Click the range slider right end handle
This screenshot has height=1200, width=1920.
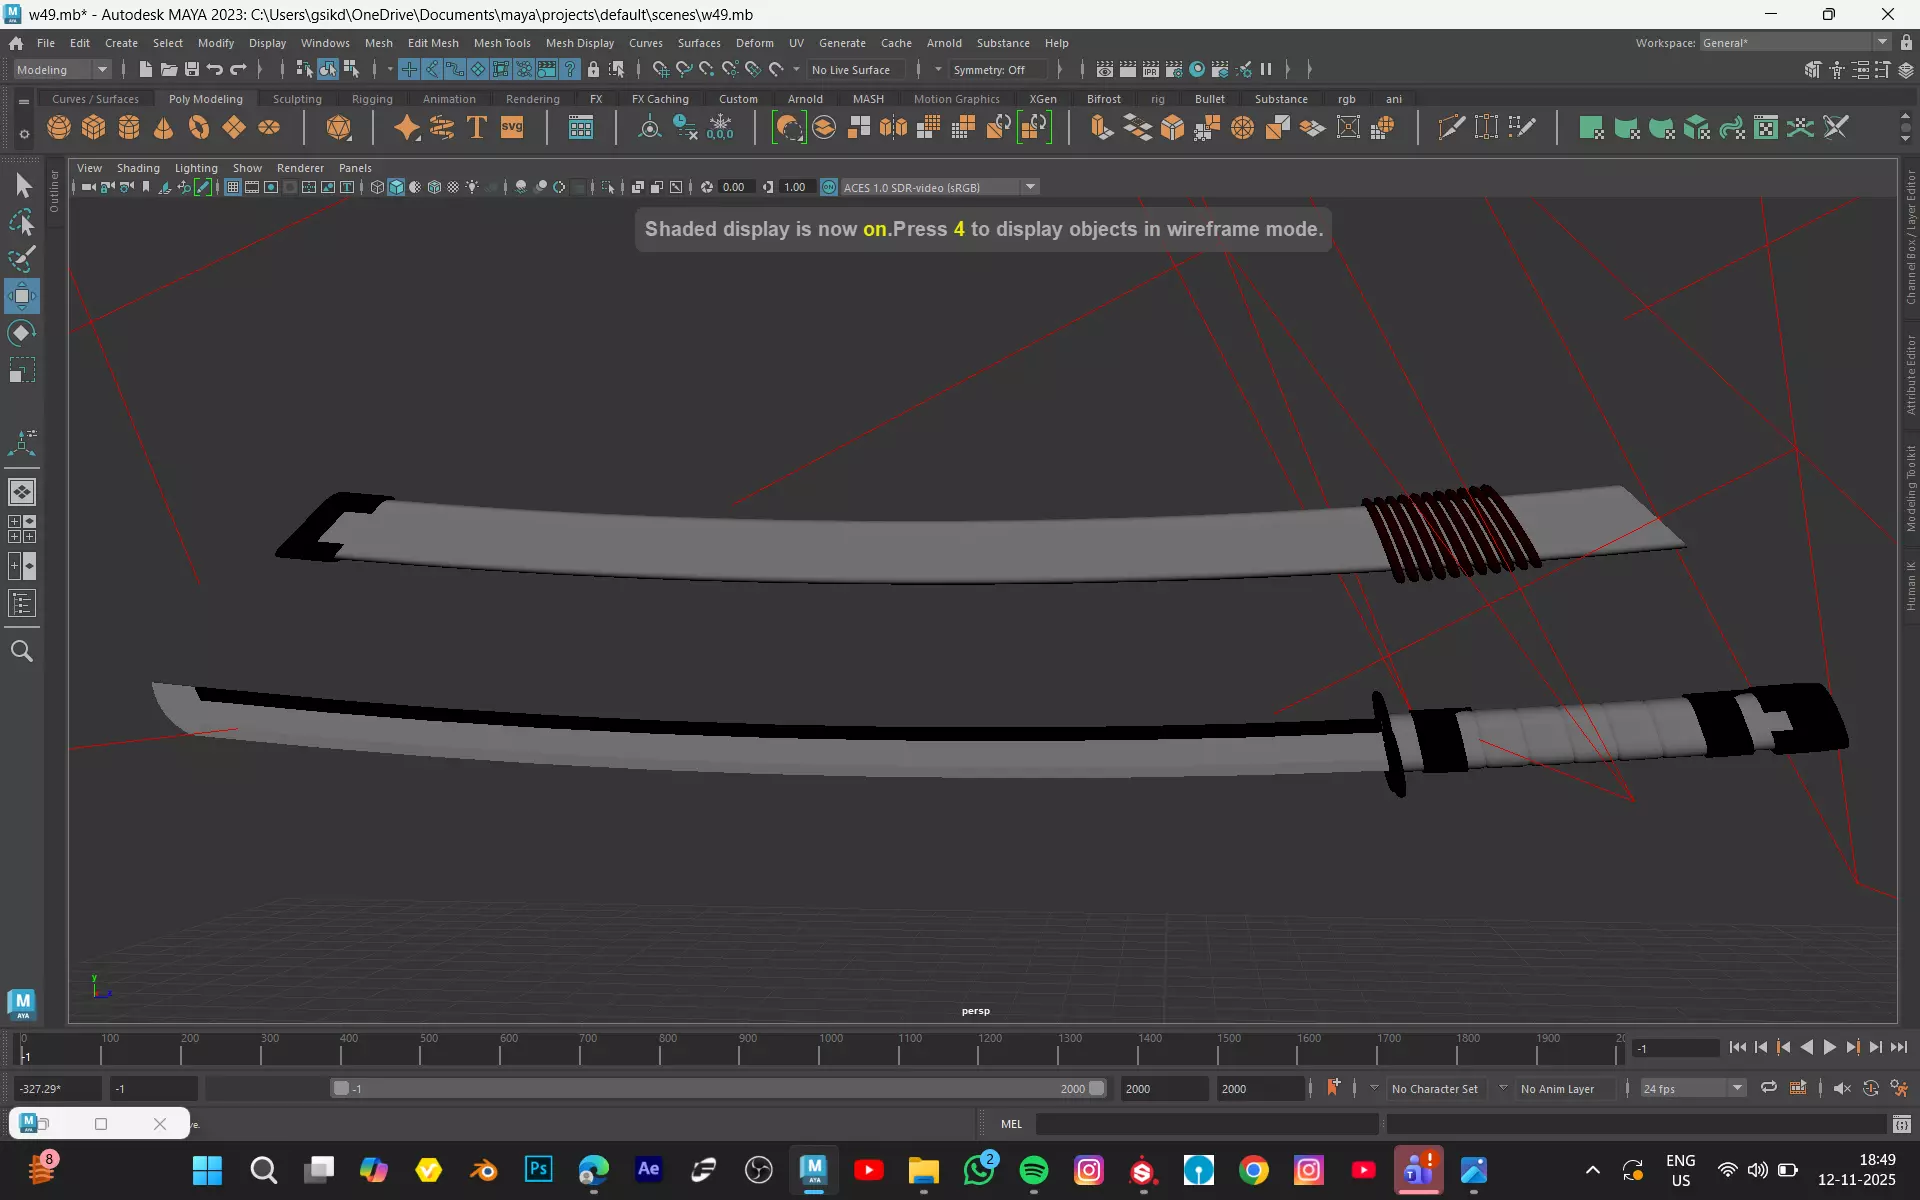click(x=1097, y=1088)
